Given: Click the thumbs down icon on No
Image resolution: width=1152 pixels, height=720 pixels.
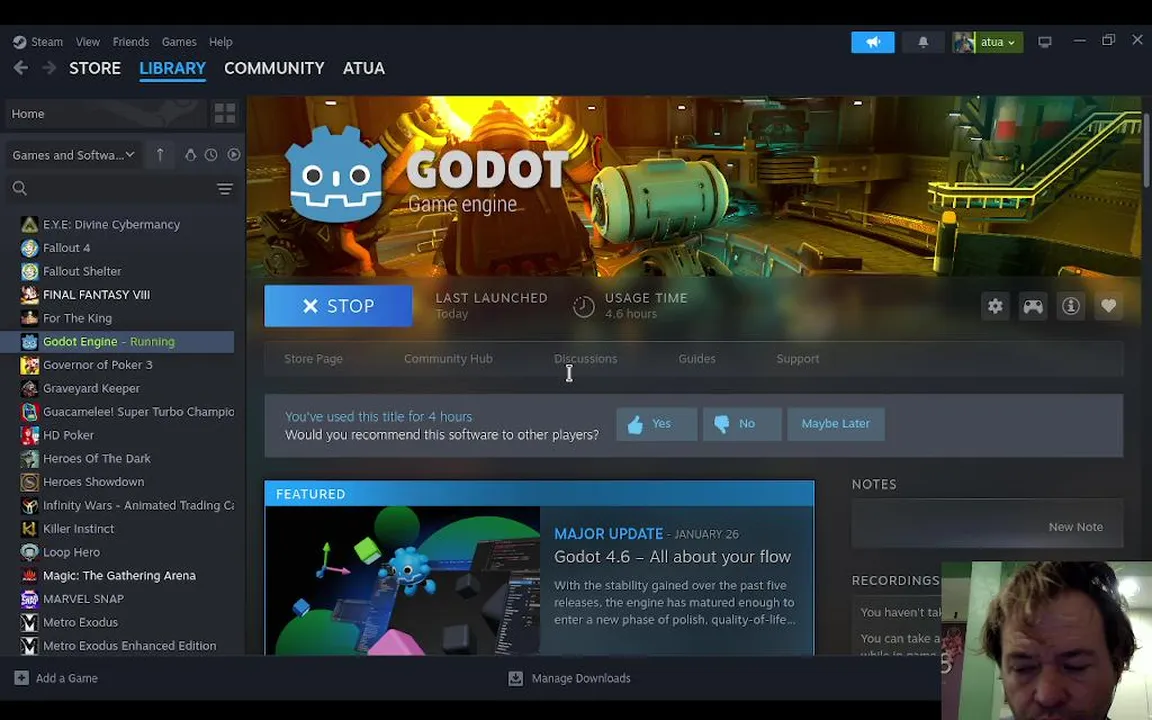Looking at the screenshot, I should click(721, 424).
